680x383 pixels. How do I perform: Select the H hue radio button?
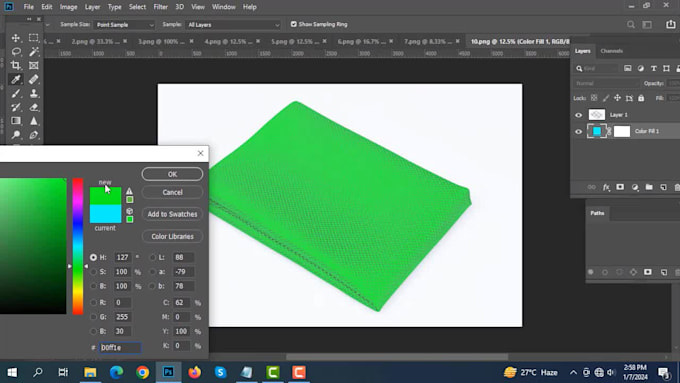(93, 257)
